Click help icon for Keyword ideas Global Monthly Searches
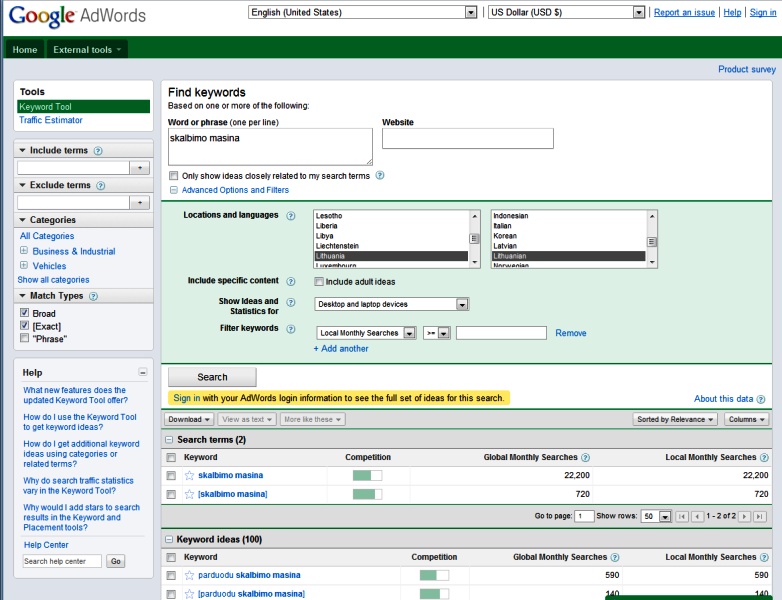This screenshot has height=600, width=782. pyautogui.click(x=615, y=557)
